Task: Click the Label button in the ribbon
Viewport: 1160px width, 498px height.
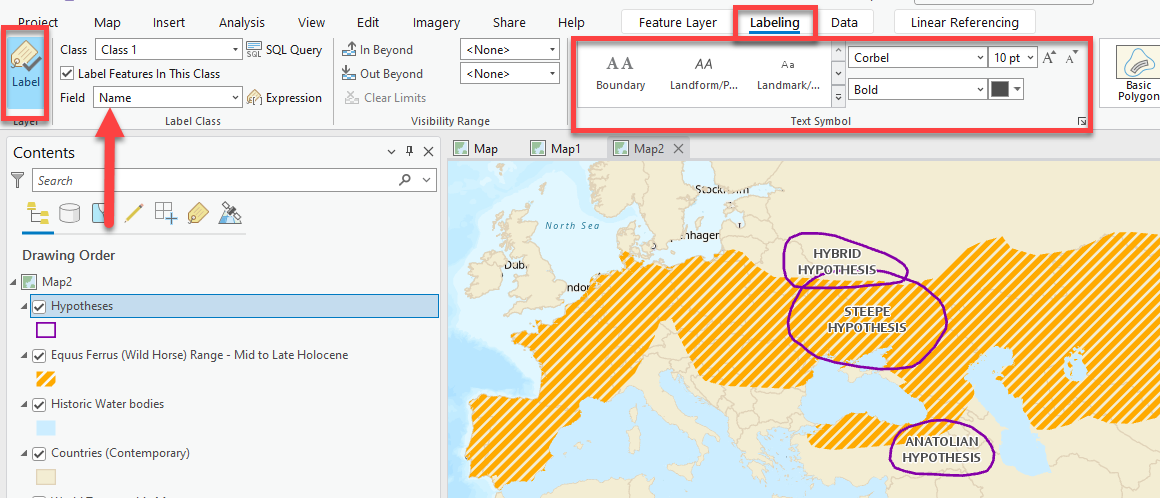Action: point(26,72)
